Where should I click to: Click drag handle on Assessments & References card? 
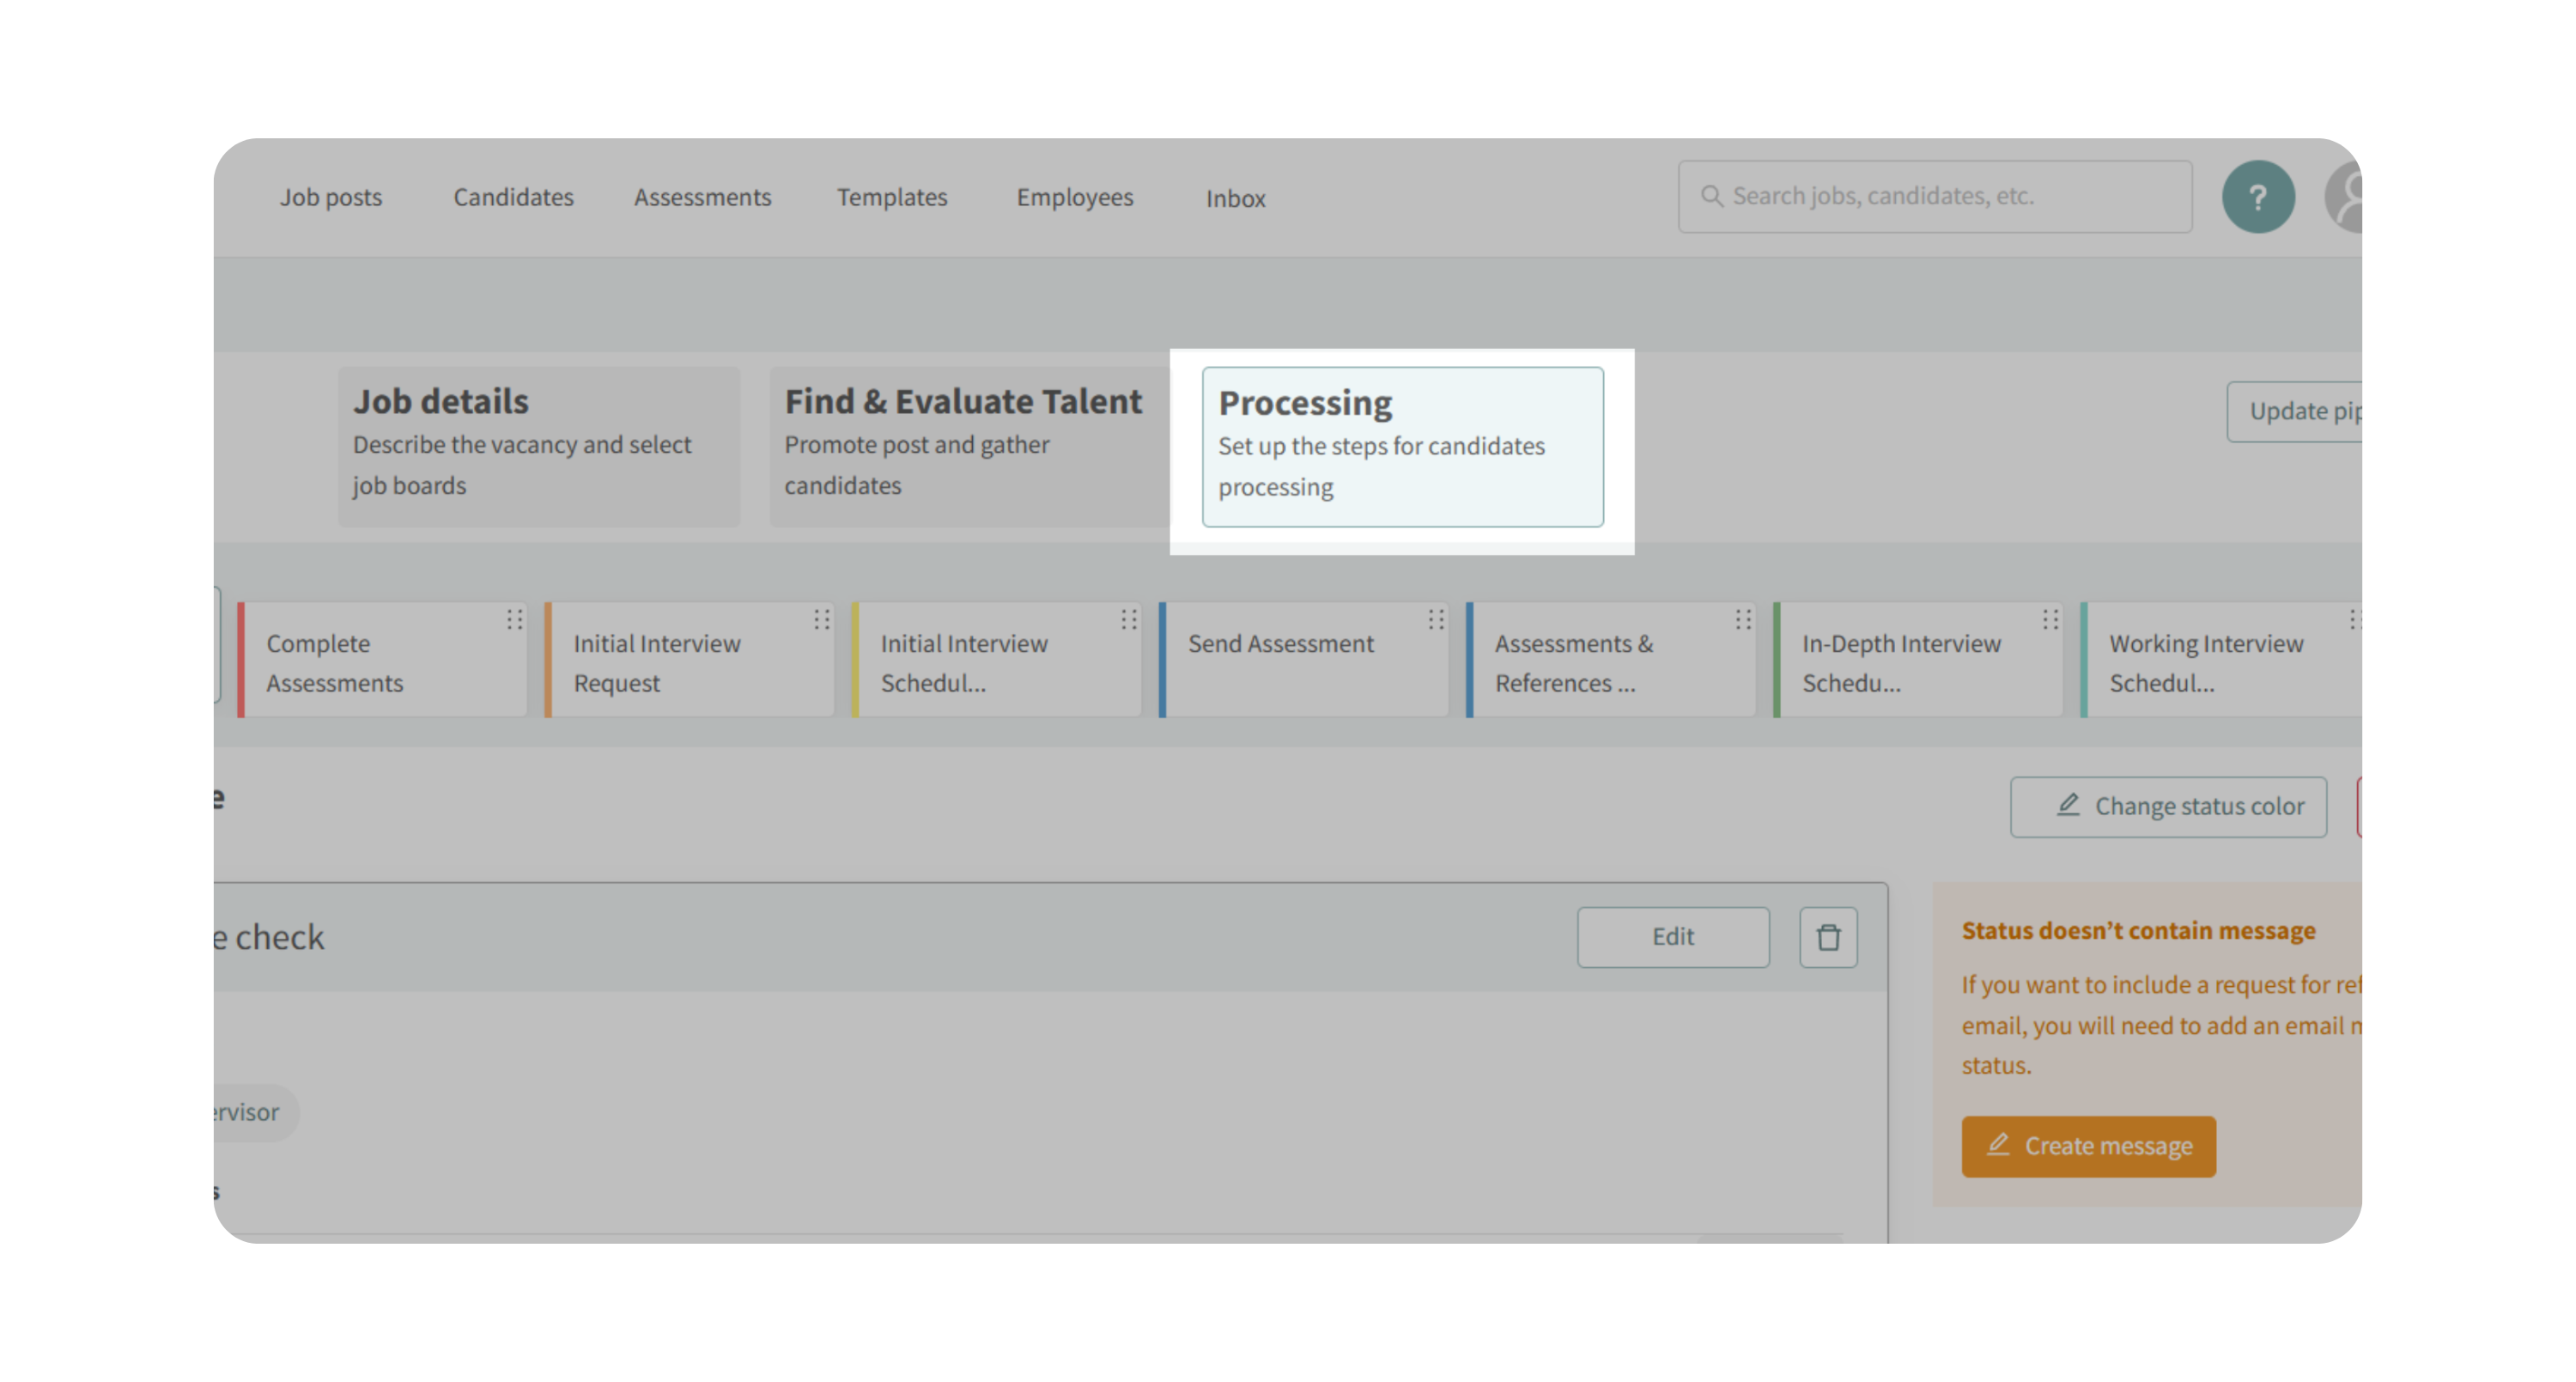tap(1743, 619)
